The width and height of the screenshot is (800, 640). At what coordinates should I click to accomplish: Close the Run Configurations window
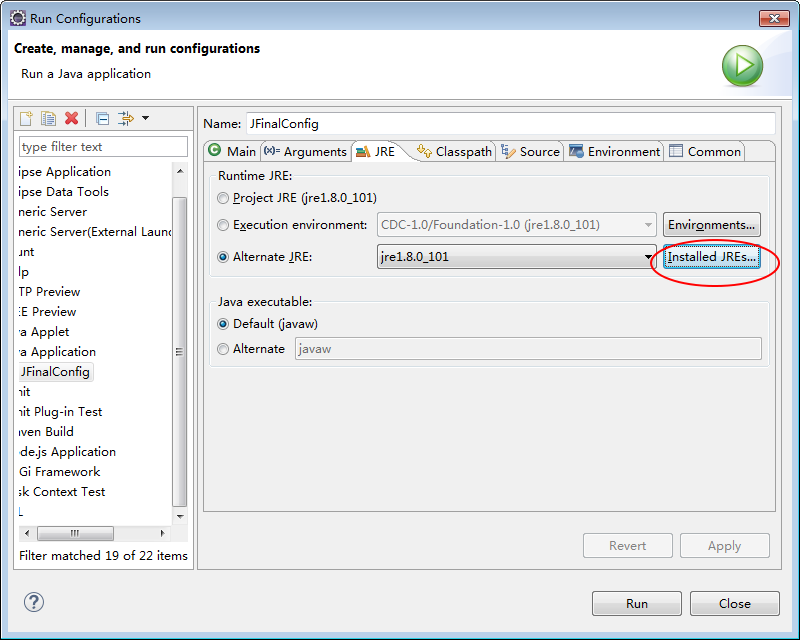pyautogui.click(x=774, y=18)
